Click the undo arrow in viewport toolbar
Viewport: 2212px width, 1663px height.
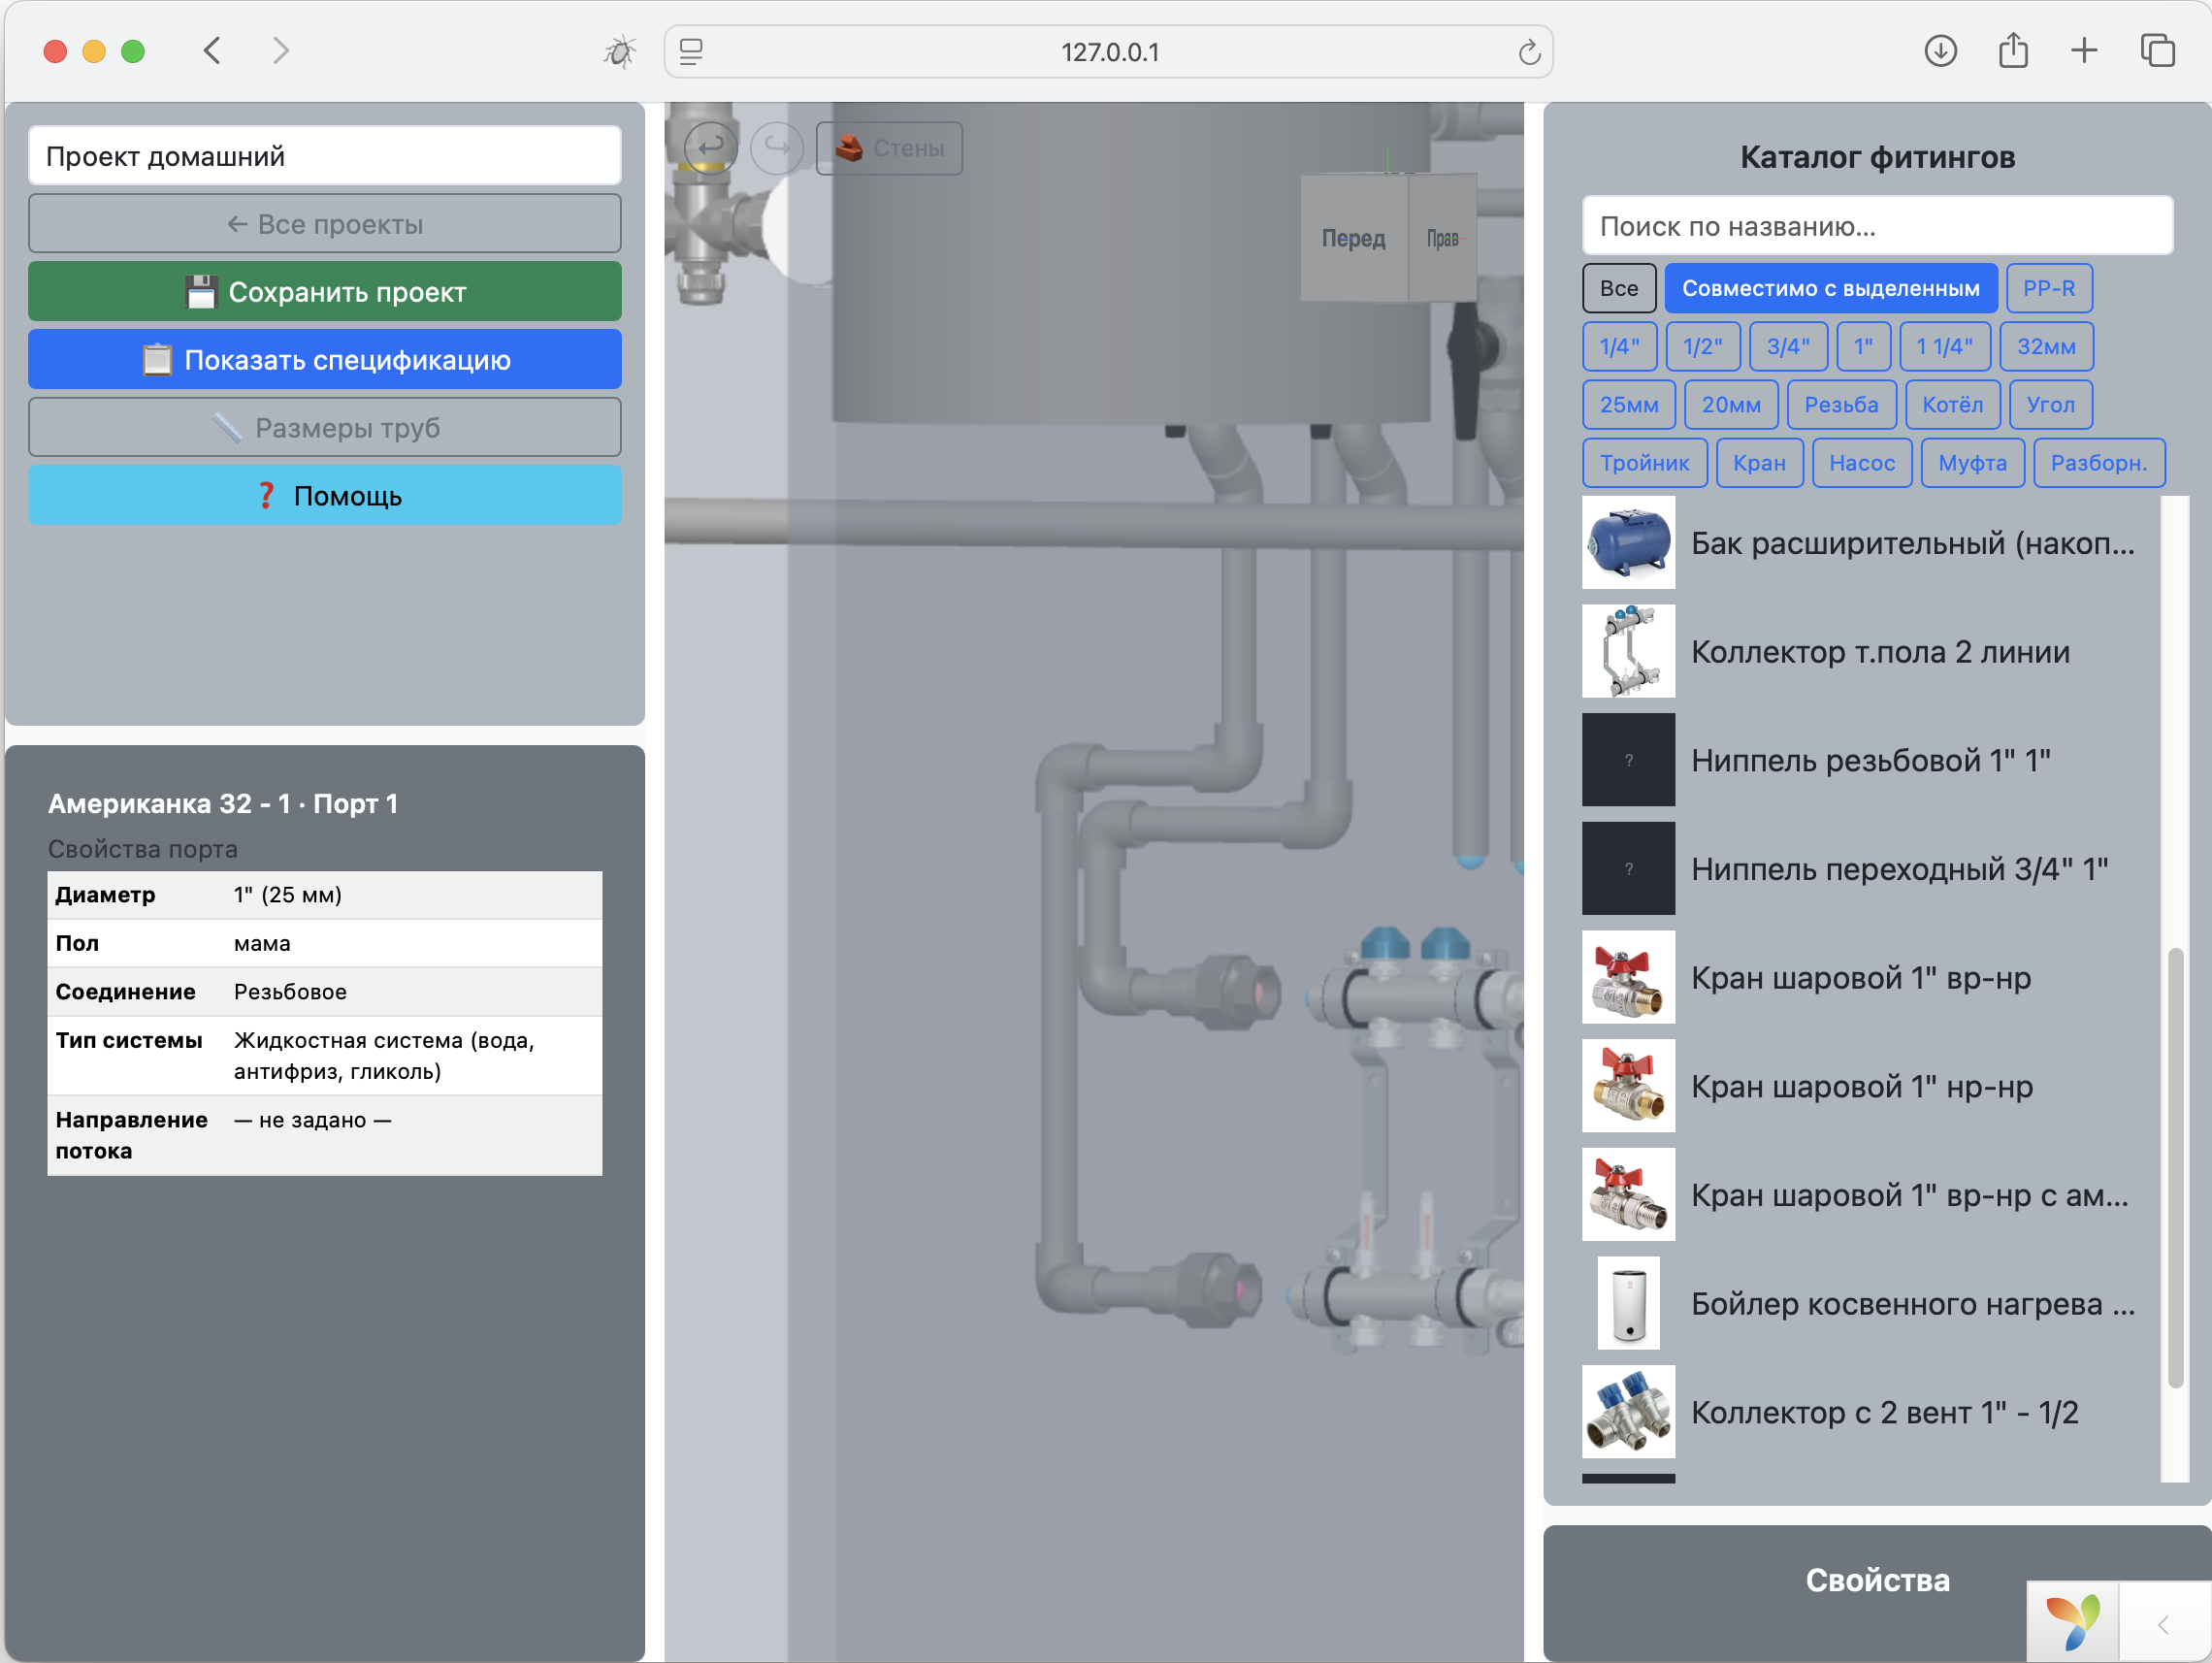pos(710,148)
